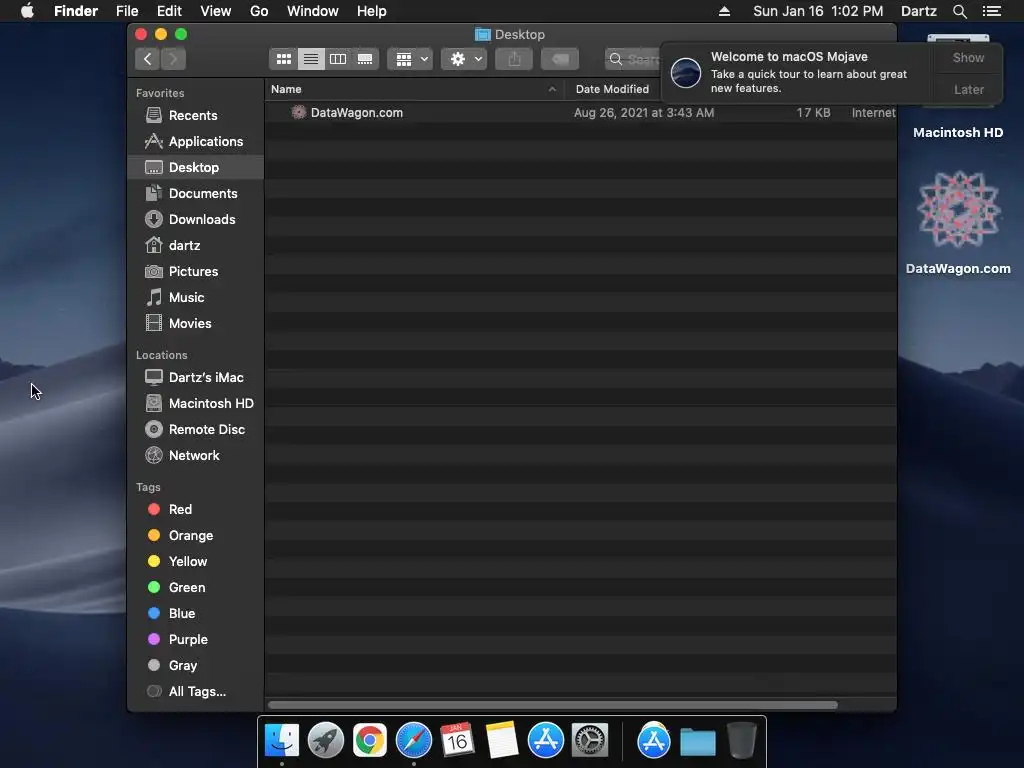Image resolution: width=1024 pixels, height=768 pixels.
Task: Show All Tags in the sidebar
Action: (195, 692)
